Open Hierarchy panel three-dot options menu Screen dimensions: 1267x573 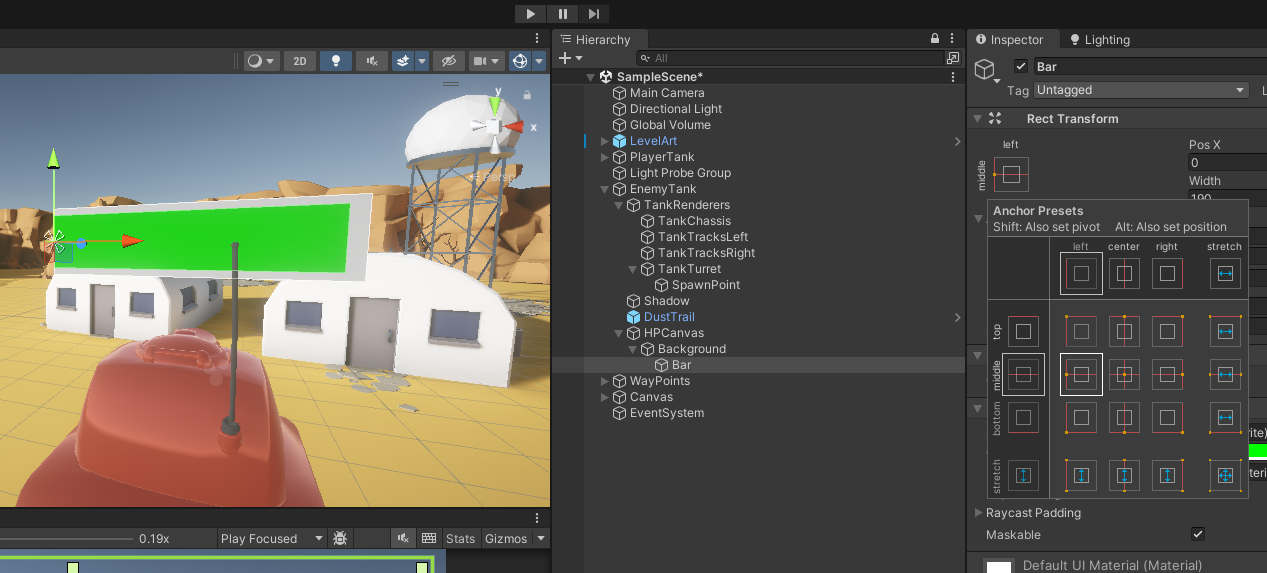pyautogui.click(x=953, y=38)
